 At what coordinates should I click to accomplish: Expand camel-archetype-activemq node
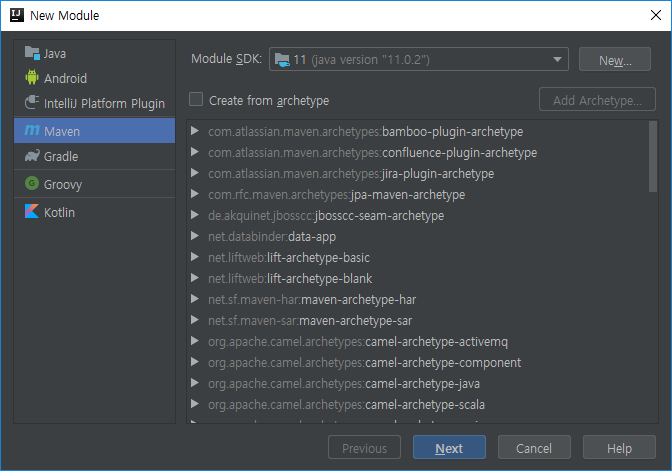pyautogui.click(x=195, y=341)
